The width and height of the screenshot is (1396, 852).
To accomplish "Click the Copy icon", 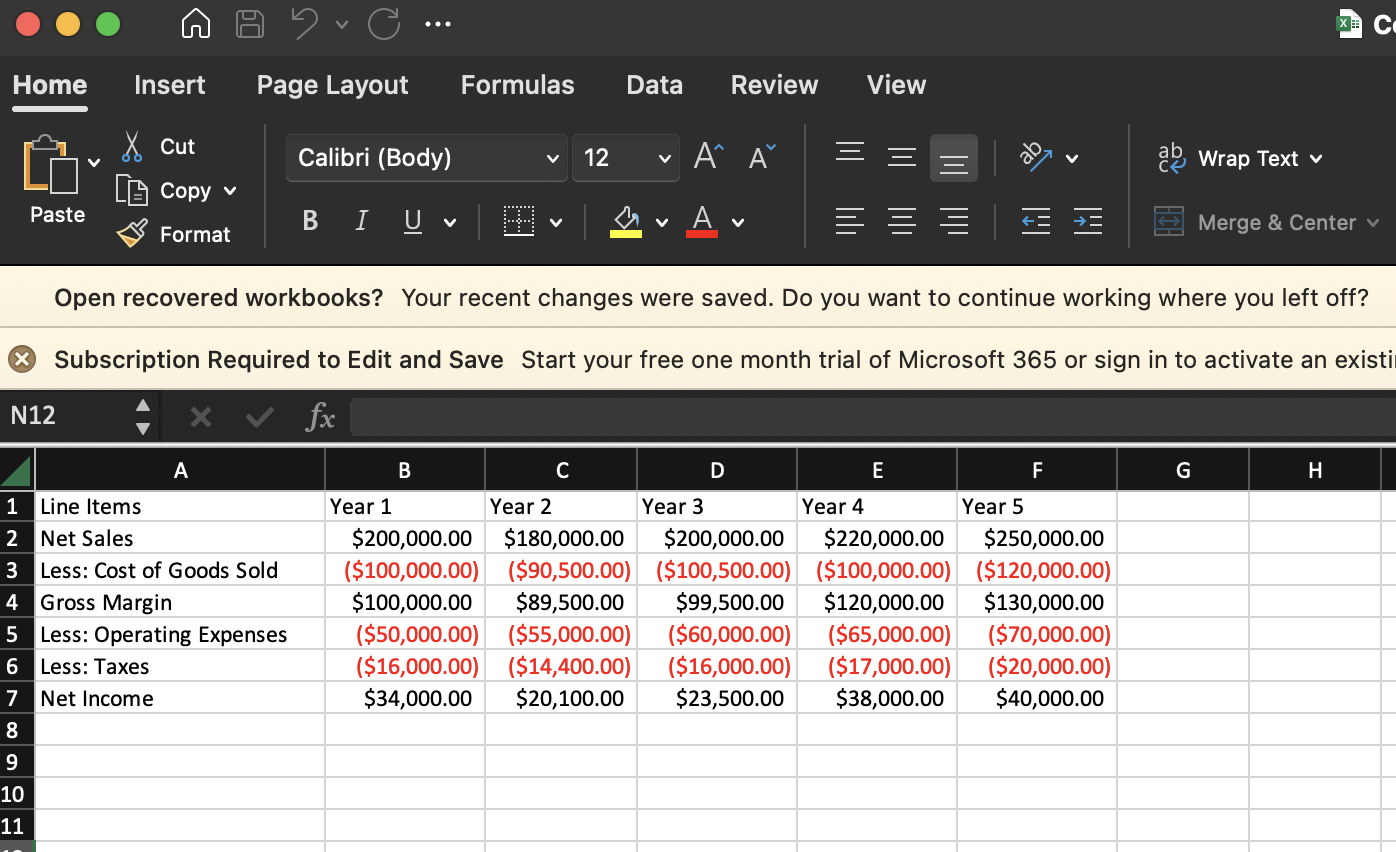I will pos(131,190).
